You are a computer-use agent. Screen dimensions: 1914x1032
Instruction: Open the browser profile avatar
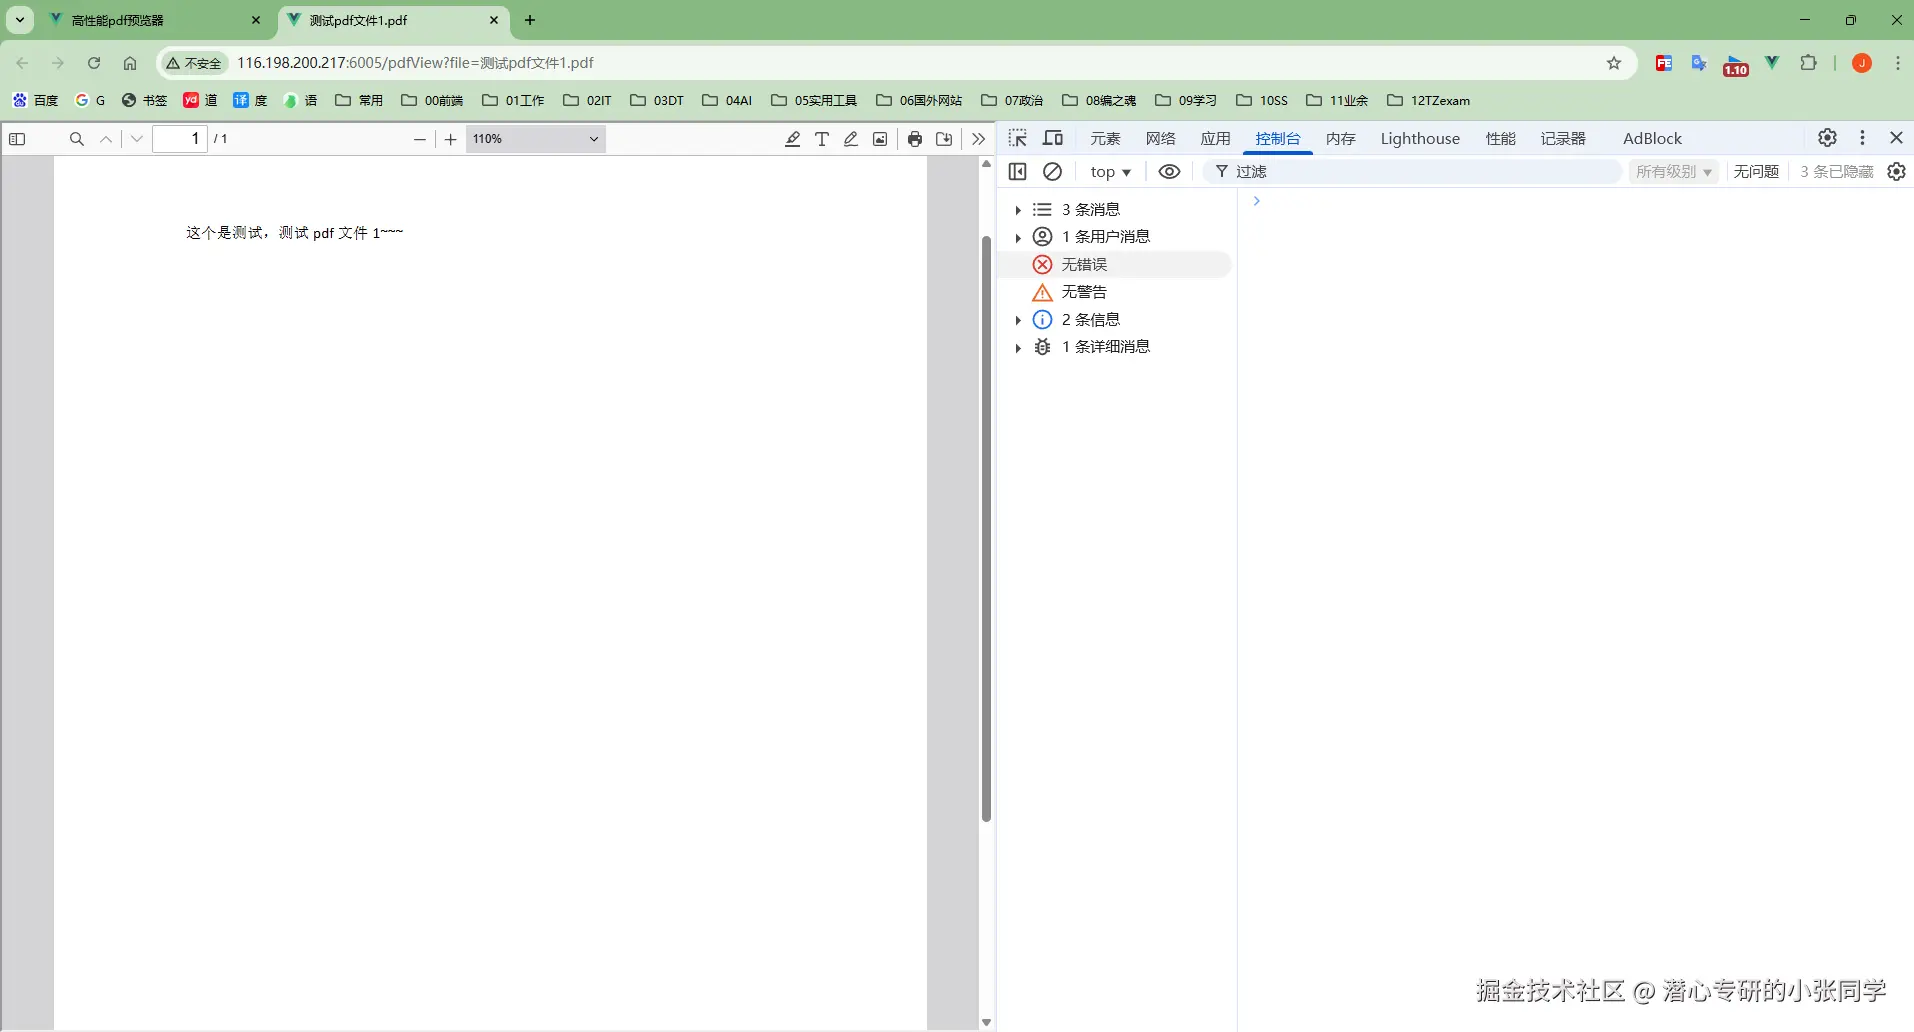click(x=1862, y=63)
